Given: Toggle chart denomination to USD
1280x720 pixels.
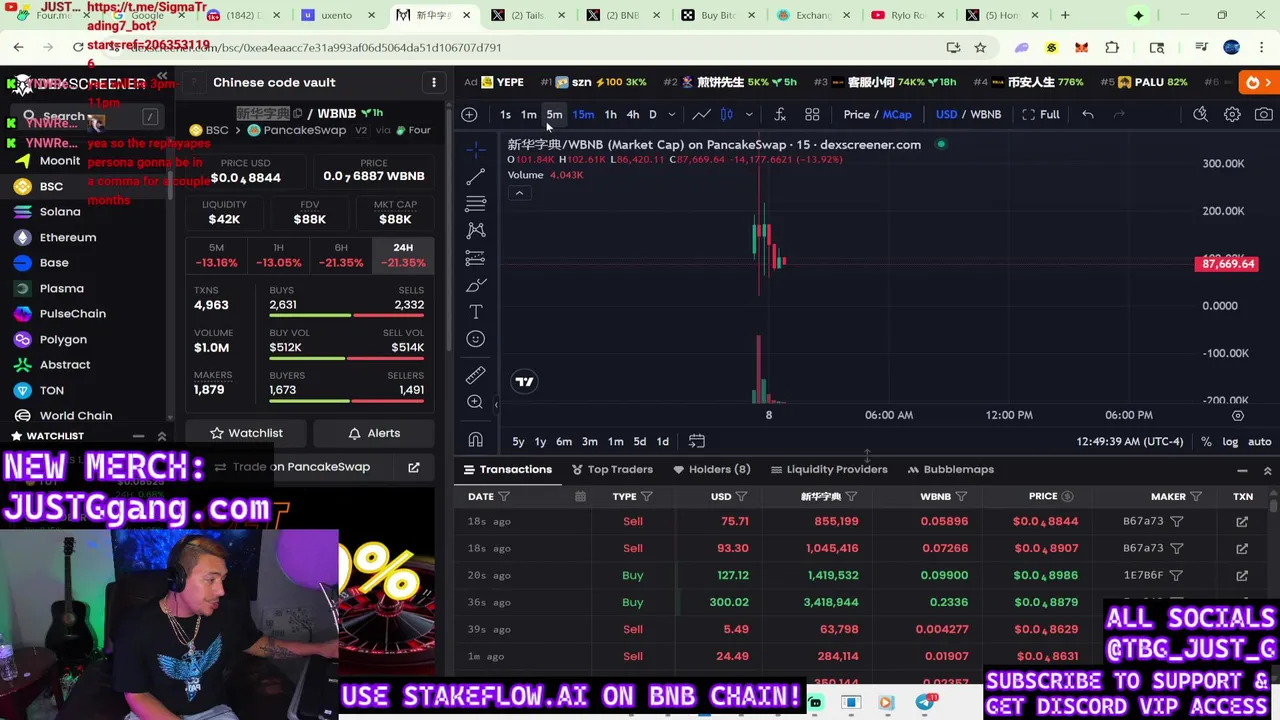Looking at the screenshot, I should [946, 114].
